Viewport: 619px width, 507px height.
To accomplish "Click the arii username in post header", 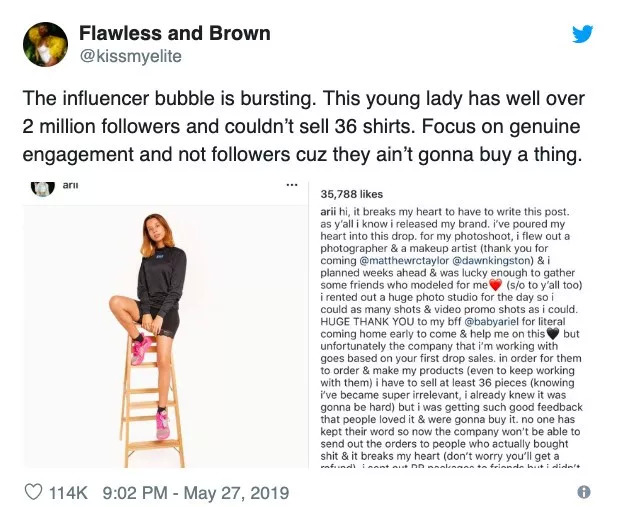I will coord(71,185).
